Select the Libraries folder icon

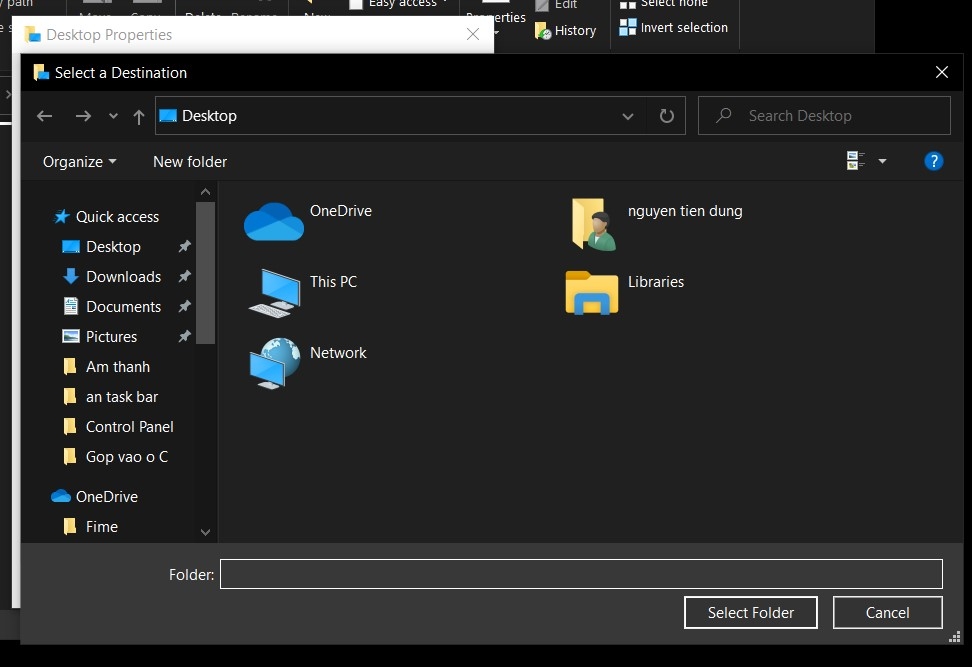(591, 293)
